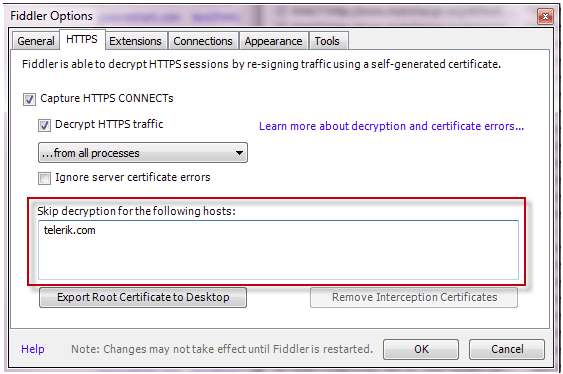The height and width of the screenshot is (374, 563).
Task: Click Export Root Certificate to Desktop
Action: (x=143, y=297)
